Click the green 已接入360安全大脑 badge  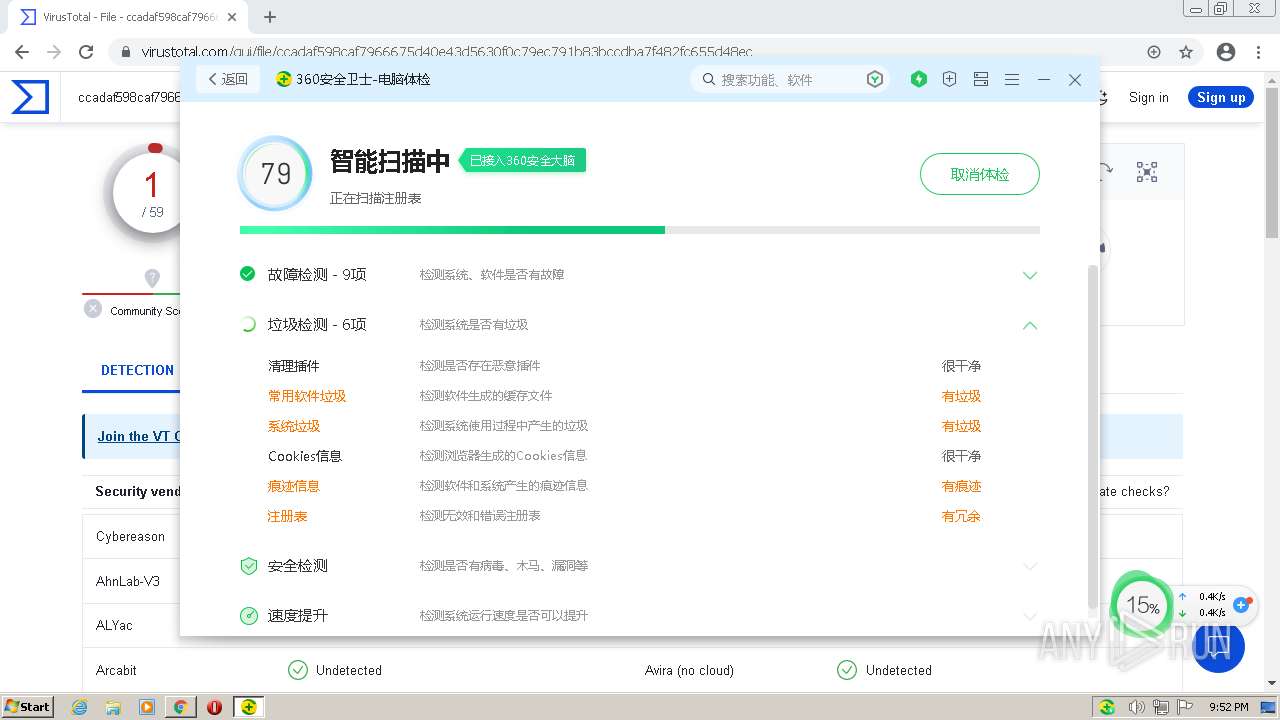(523, 160)
